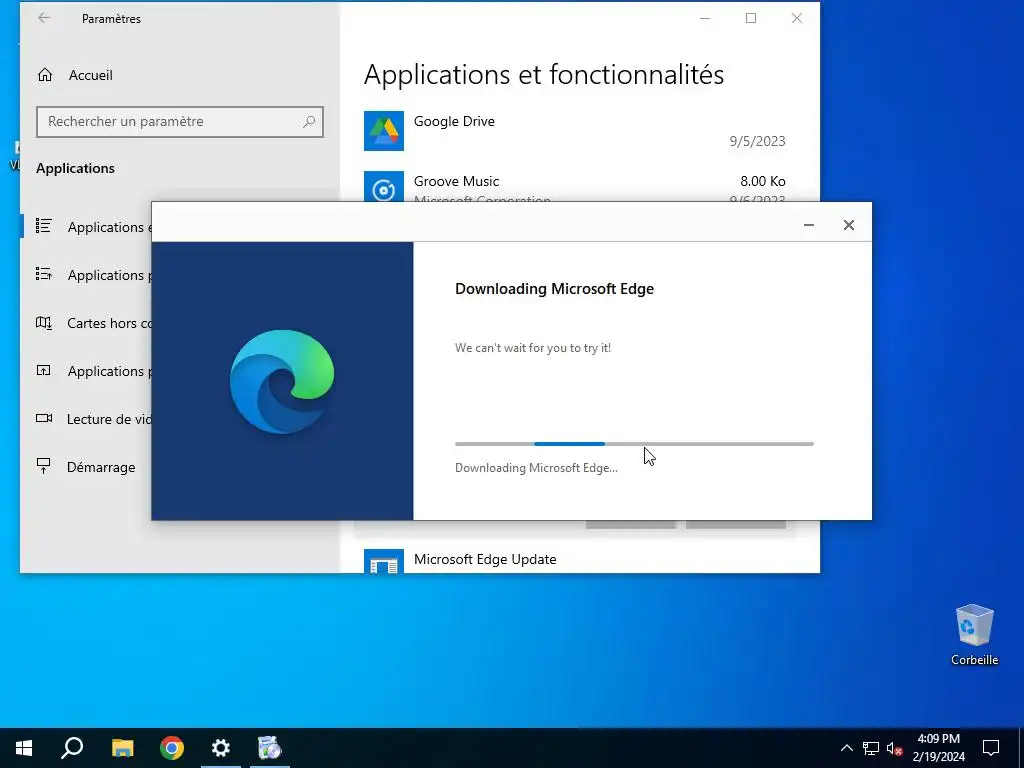Click 'We can't wait for you' text
This screenshot has height=768, width=1024.
point(533,347)
